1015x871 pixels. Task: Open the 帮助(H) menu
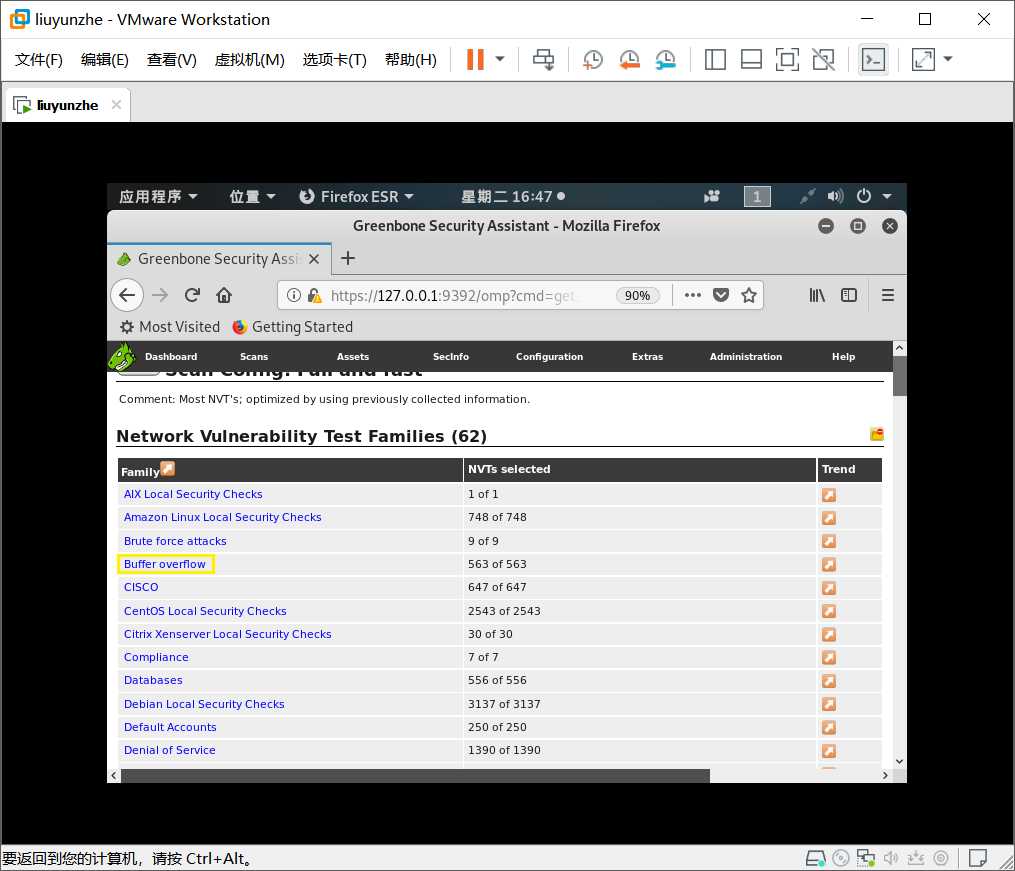tap(410, 60)
